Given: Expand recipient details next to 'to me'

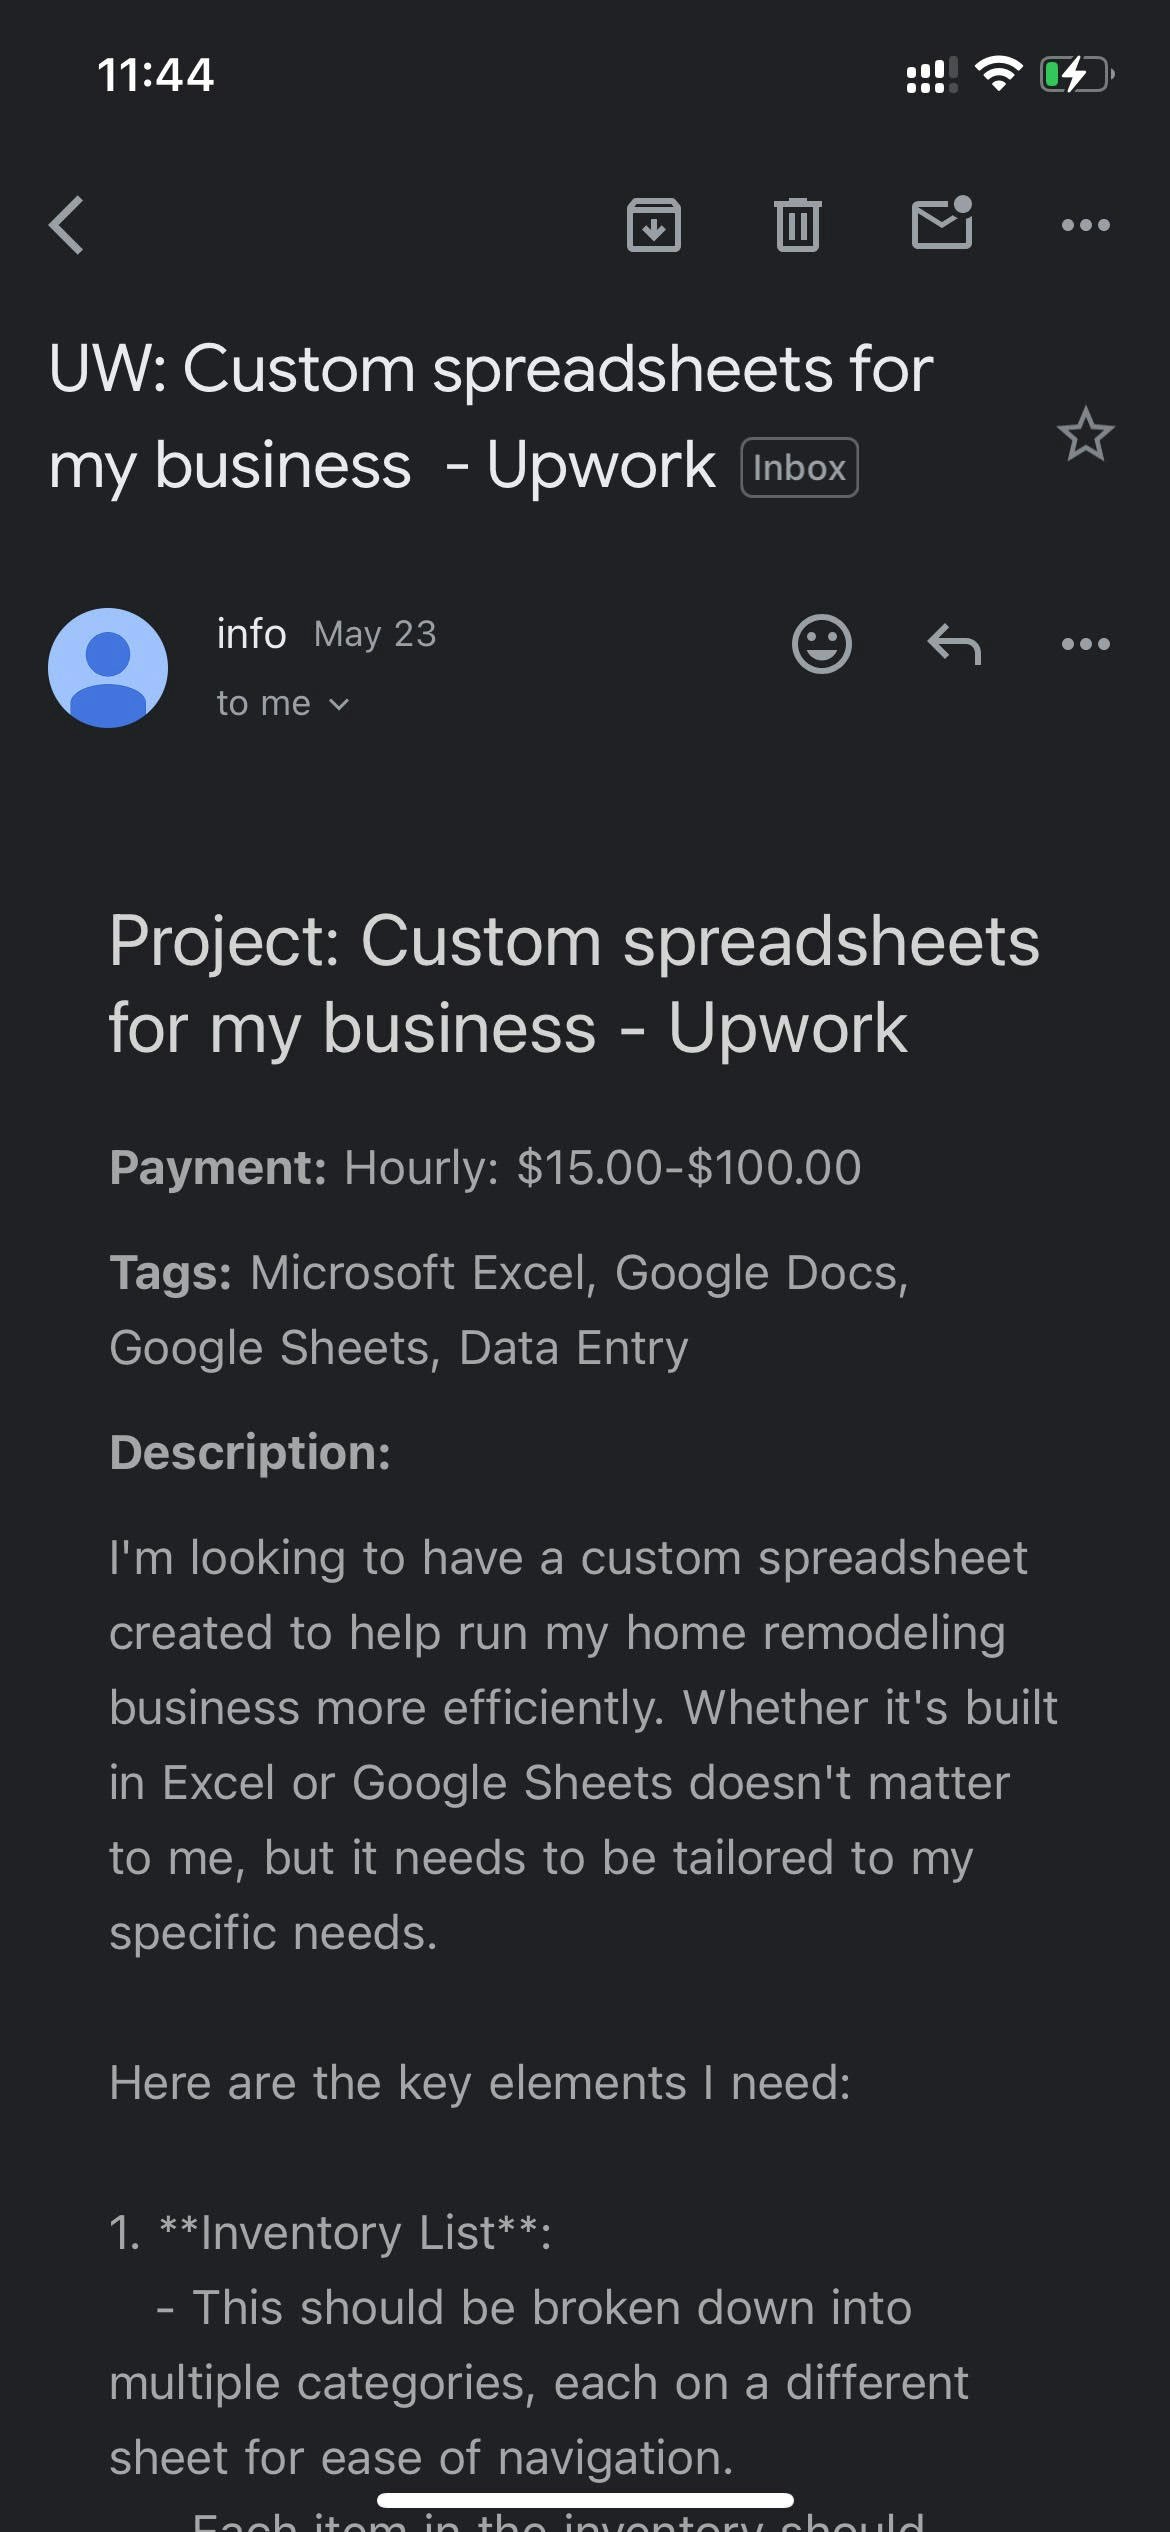Looking at the screenshot, I should click(283, 703).
